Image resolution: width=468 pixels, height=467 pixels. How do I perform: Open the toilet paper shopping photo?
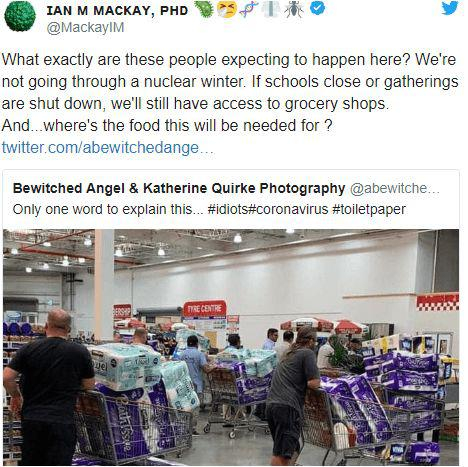231,347
